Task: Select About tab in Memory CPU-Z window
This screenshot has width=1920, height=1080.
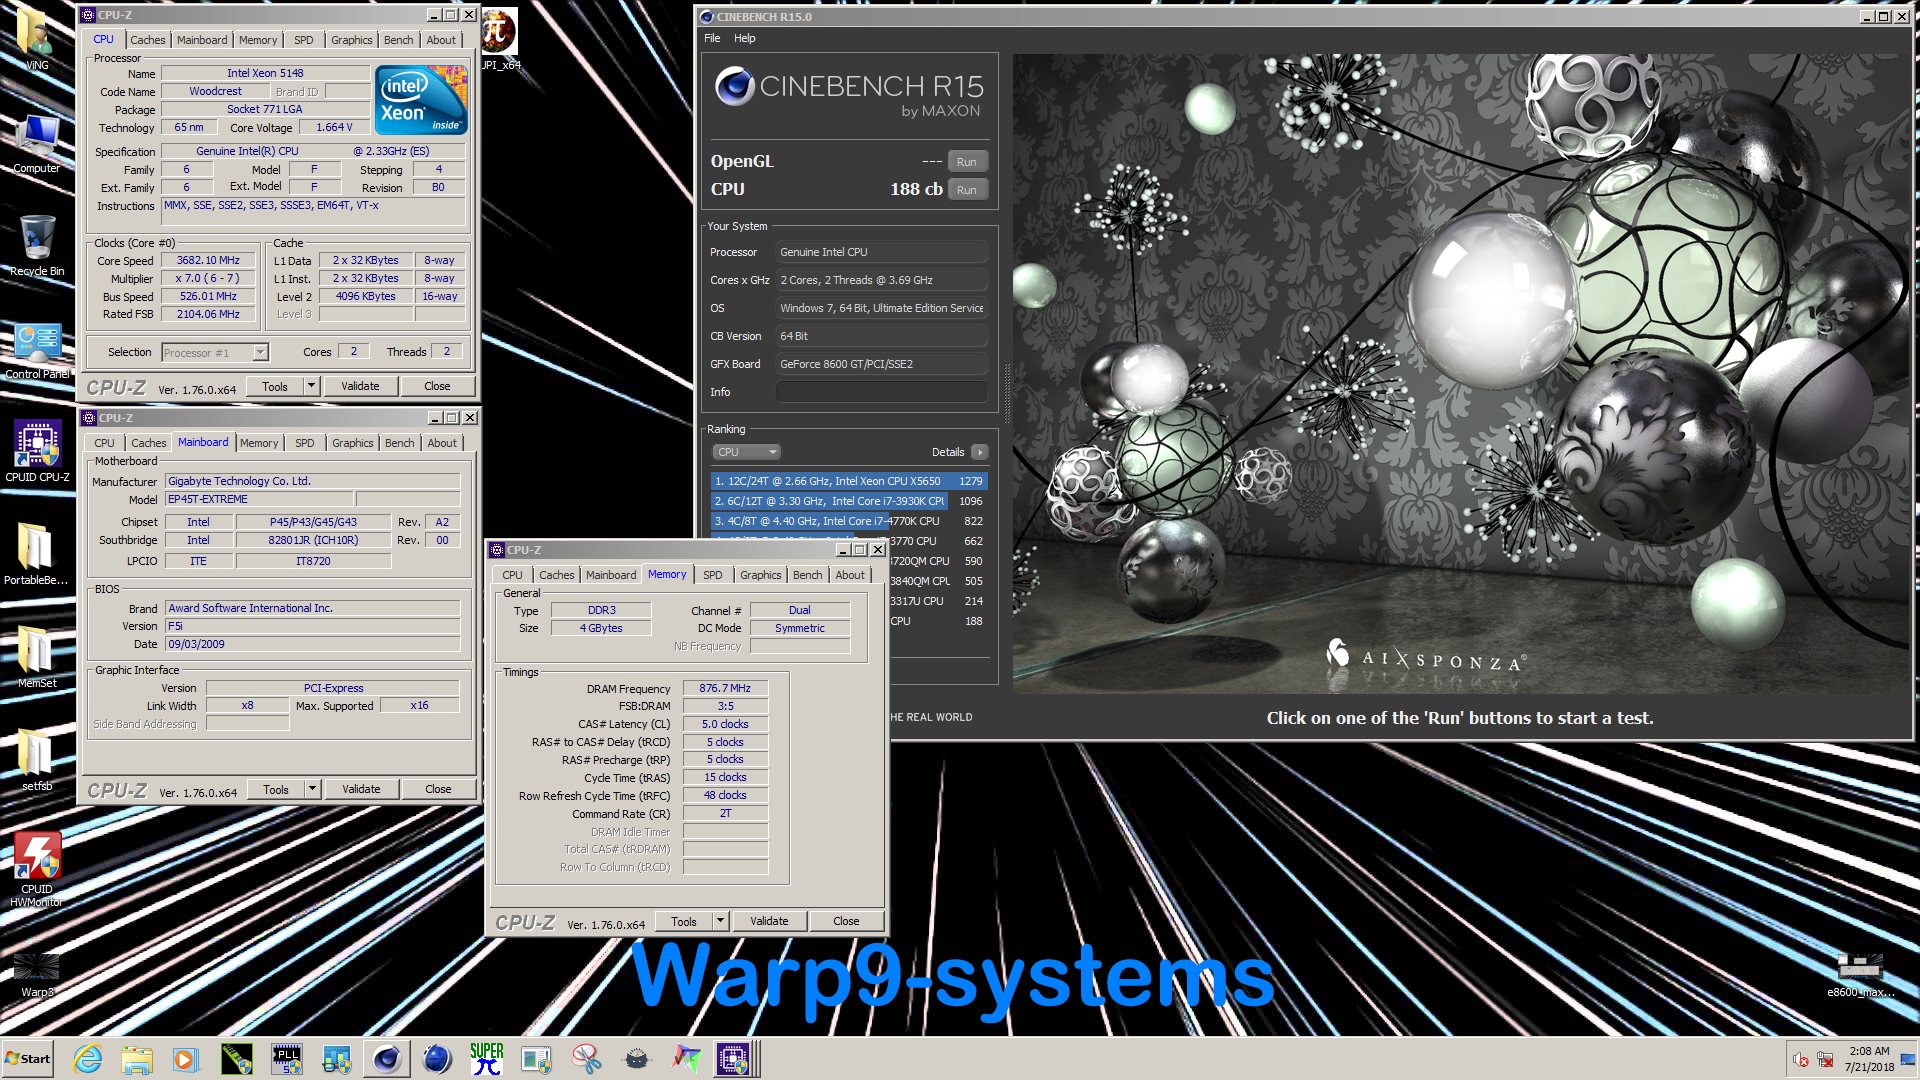Action: (850, 575)
